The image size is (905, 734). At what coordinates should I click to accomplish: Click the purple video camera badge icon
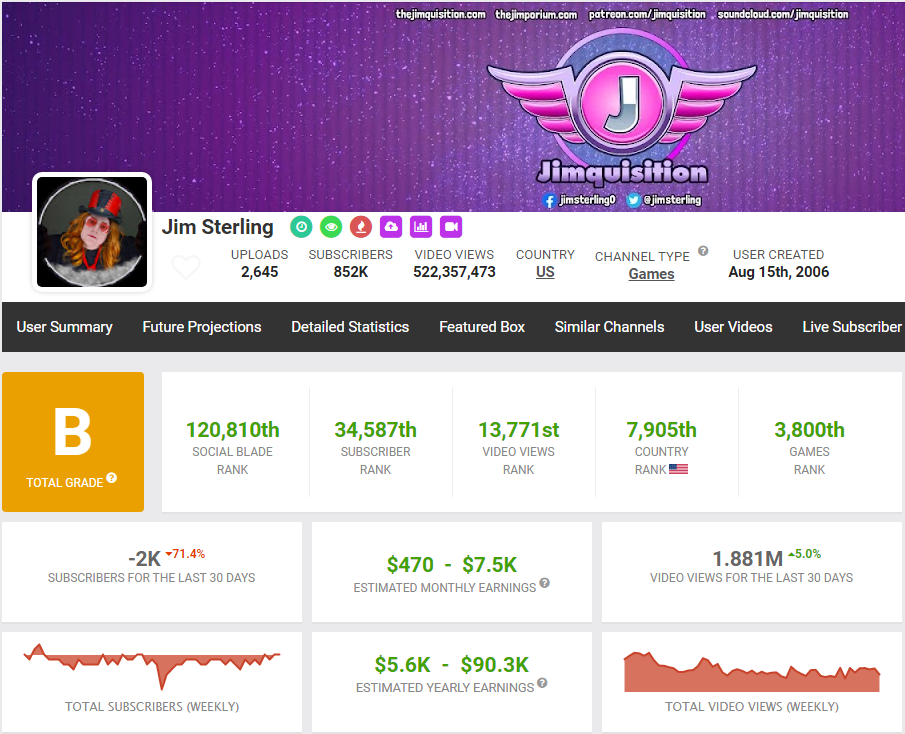pyautogui.click(x=451, y=227)
